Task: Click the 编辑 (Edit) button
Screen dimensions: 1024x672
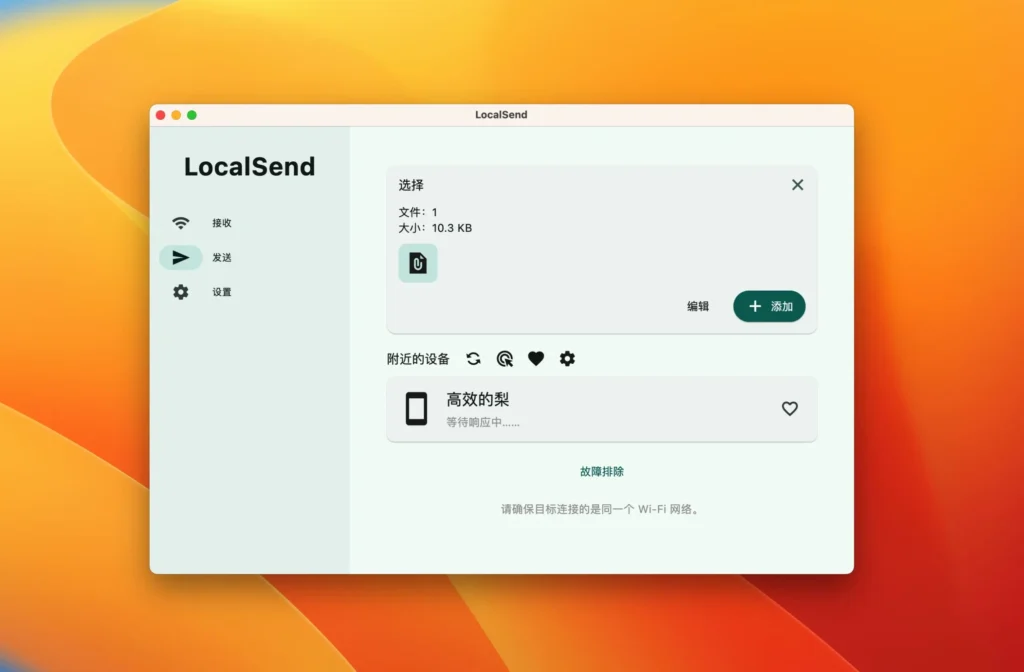Action: 698,306
